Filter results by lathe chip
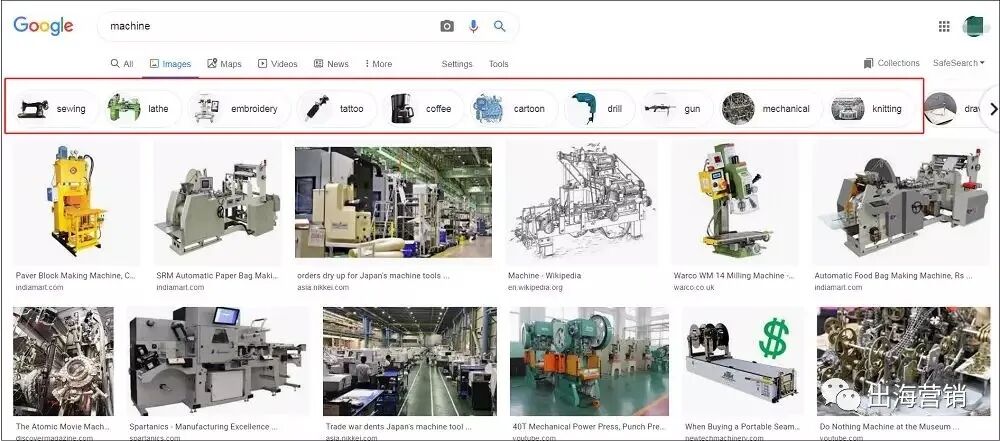Image resolution: width=1000 pixels, height=441 pixels. pos(142,108)
